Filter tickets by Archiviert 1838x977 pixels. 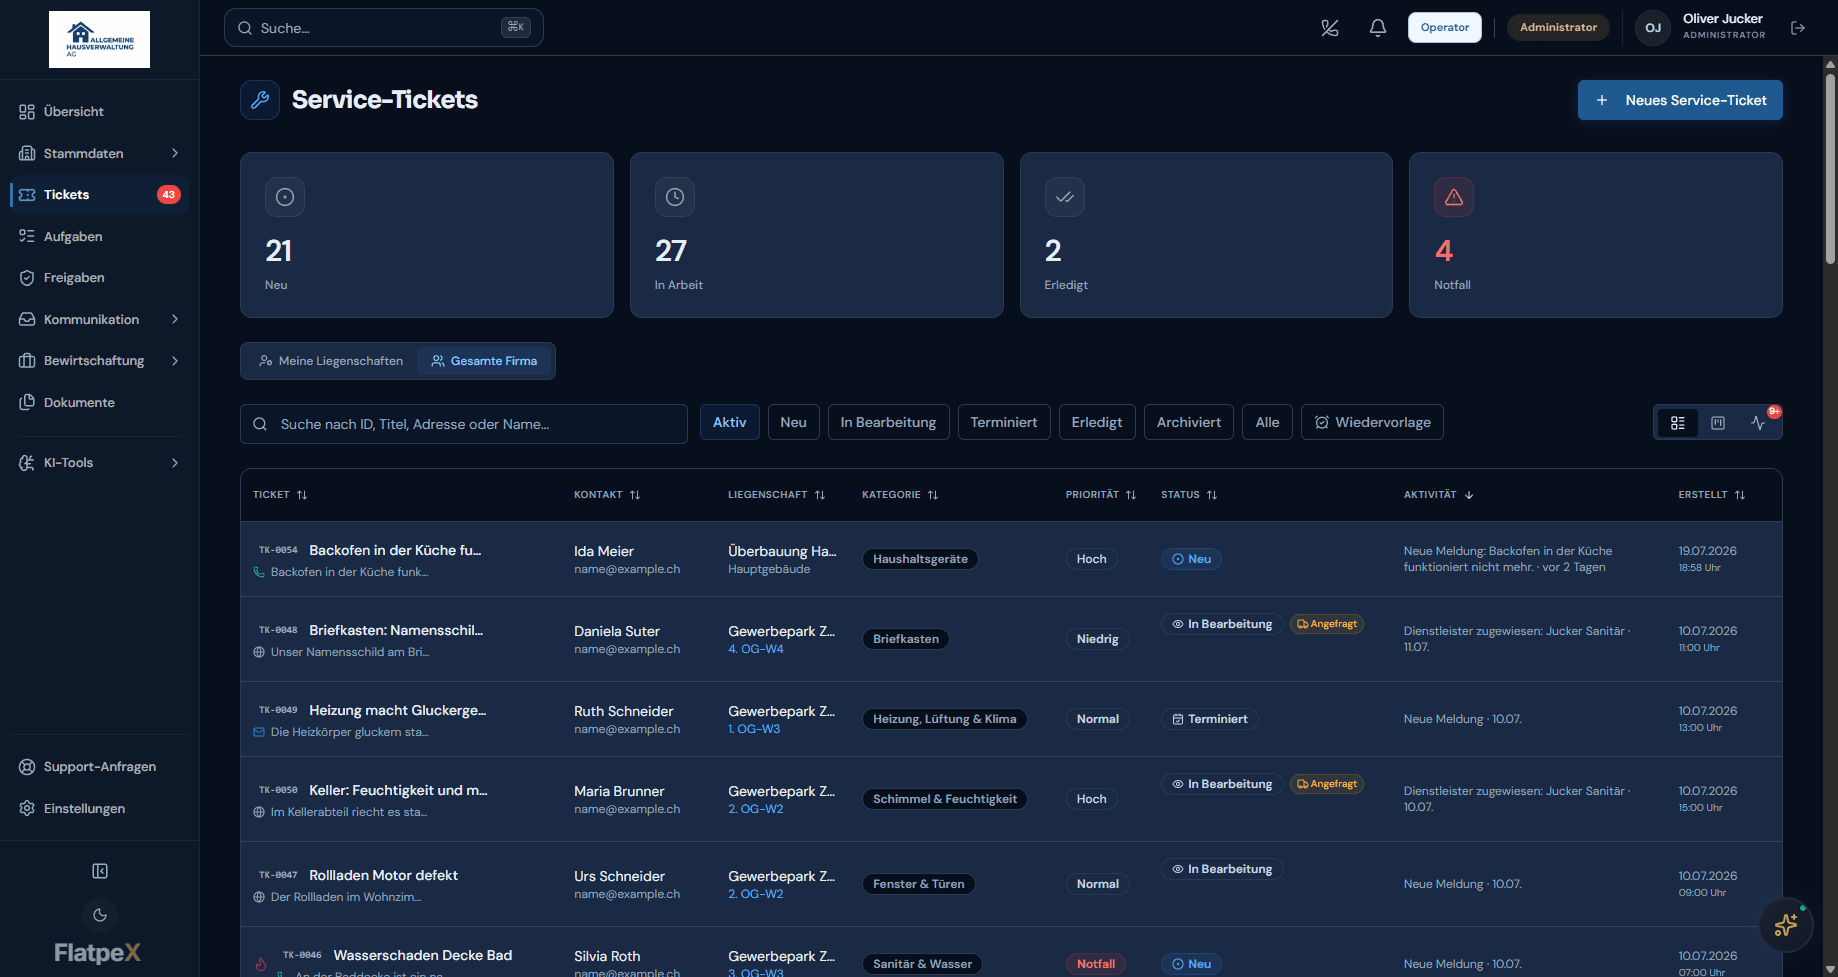[1189, 422]
